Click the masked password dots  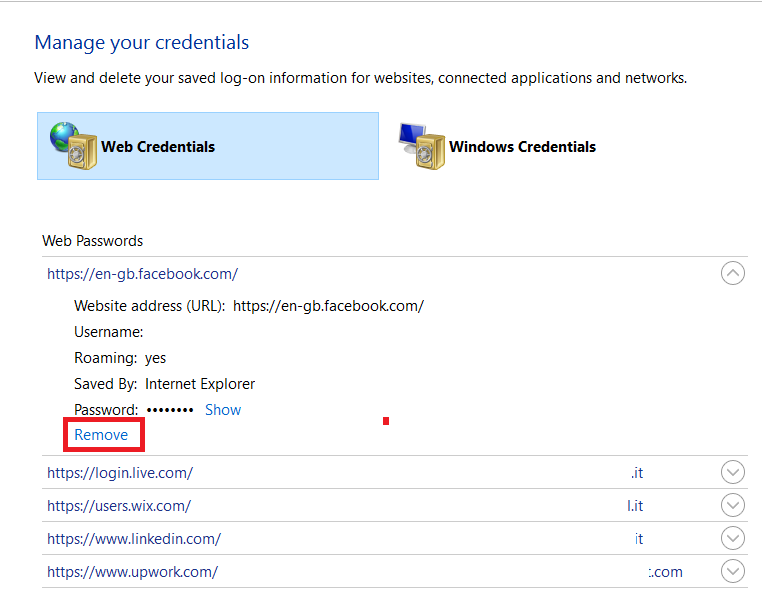pyautogui.click(x=170, y=410)
